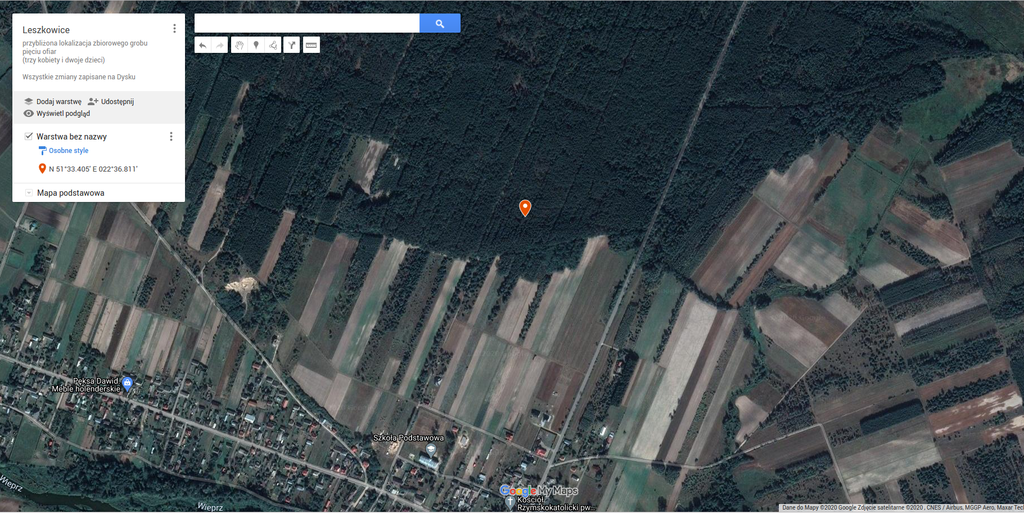The image size is (1024, 513).
Task: Open the Leszkowice map options menu
Action: [x=174, y=29]
